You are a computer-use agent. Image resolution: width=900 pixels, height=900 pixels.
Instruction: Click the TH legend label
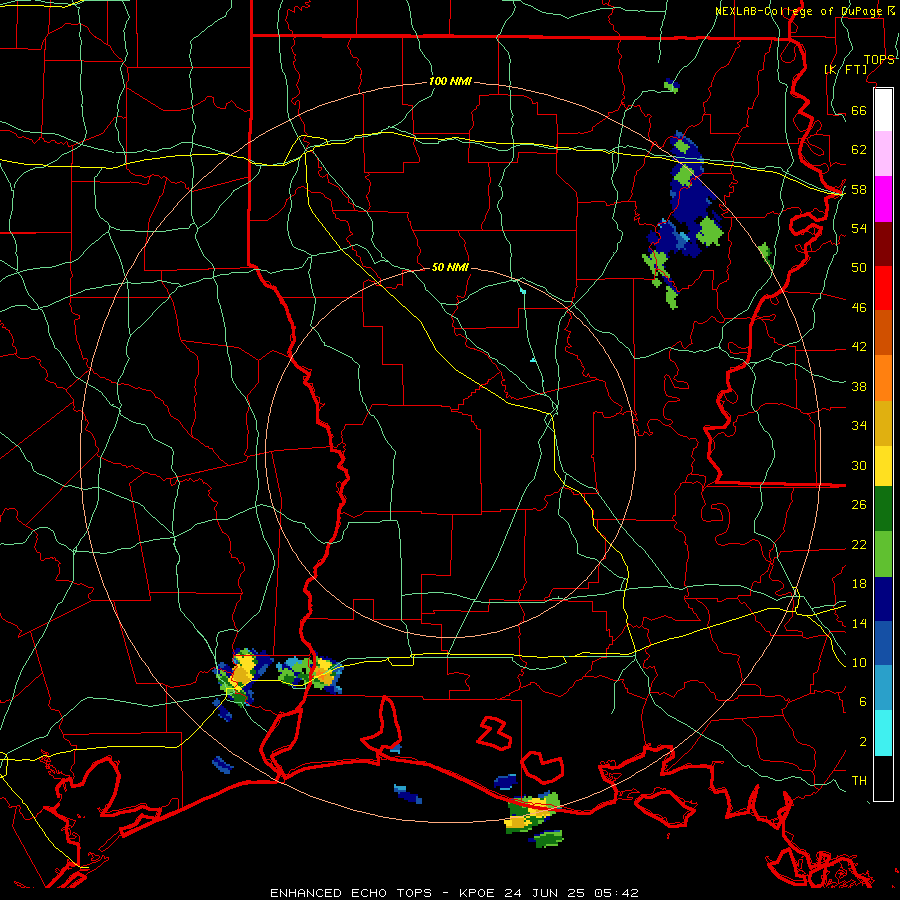point(859,781)
